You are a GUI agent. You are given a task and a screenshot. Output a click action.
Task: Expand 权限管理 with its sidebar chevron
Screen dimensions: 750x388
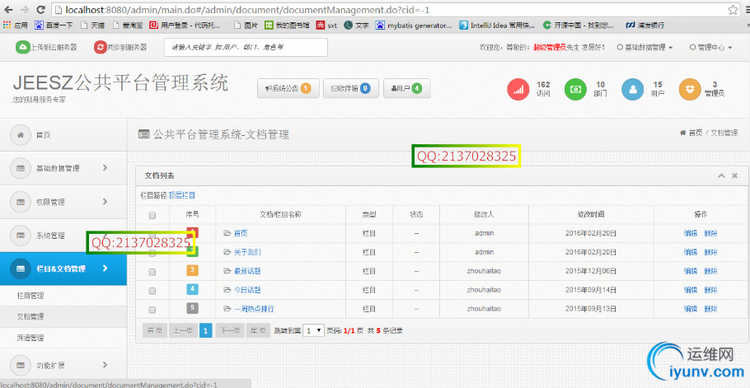(105, 201)
